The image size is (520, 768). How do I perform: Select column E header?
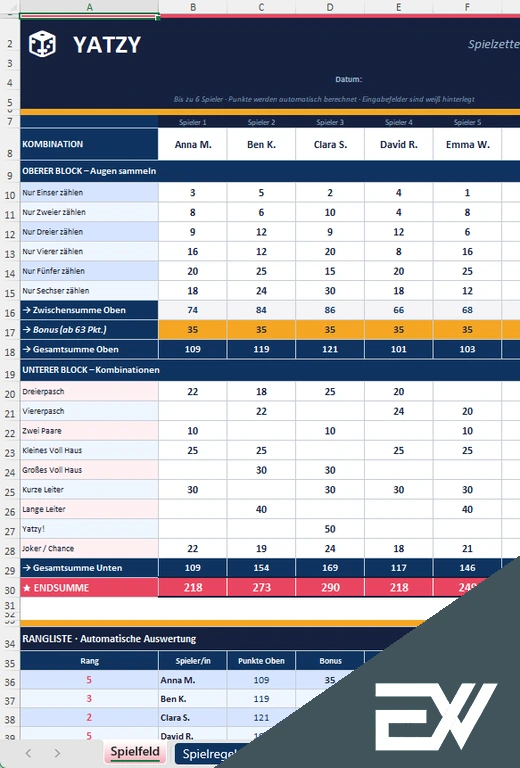[399, 7]
